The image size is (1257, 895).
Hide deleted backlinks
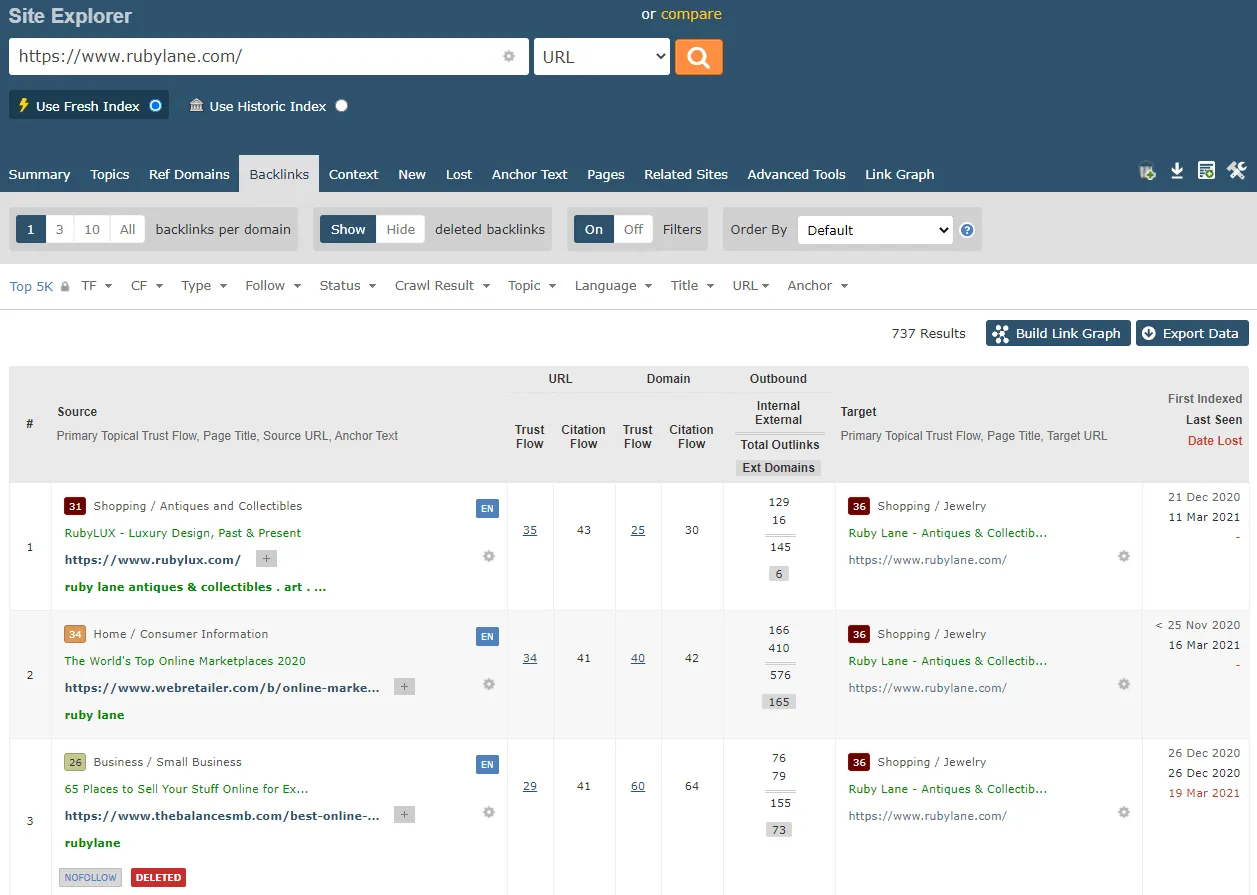pos(400,229)
